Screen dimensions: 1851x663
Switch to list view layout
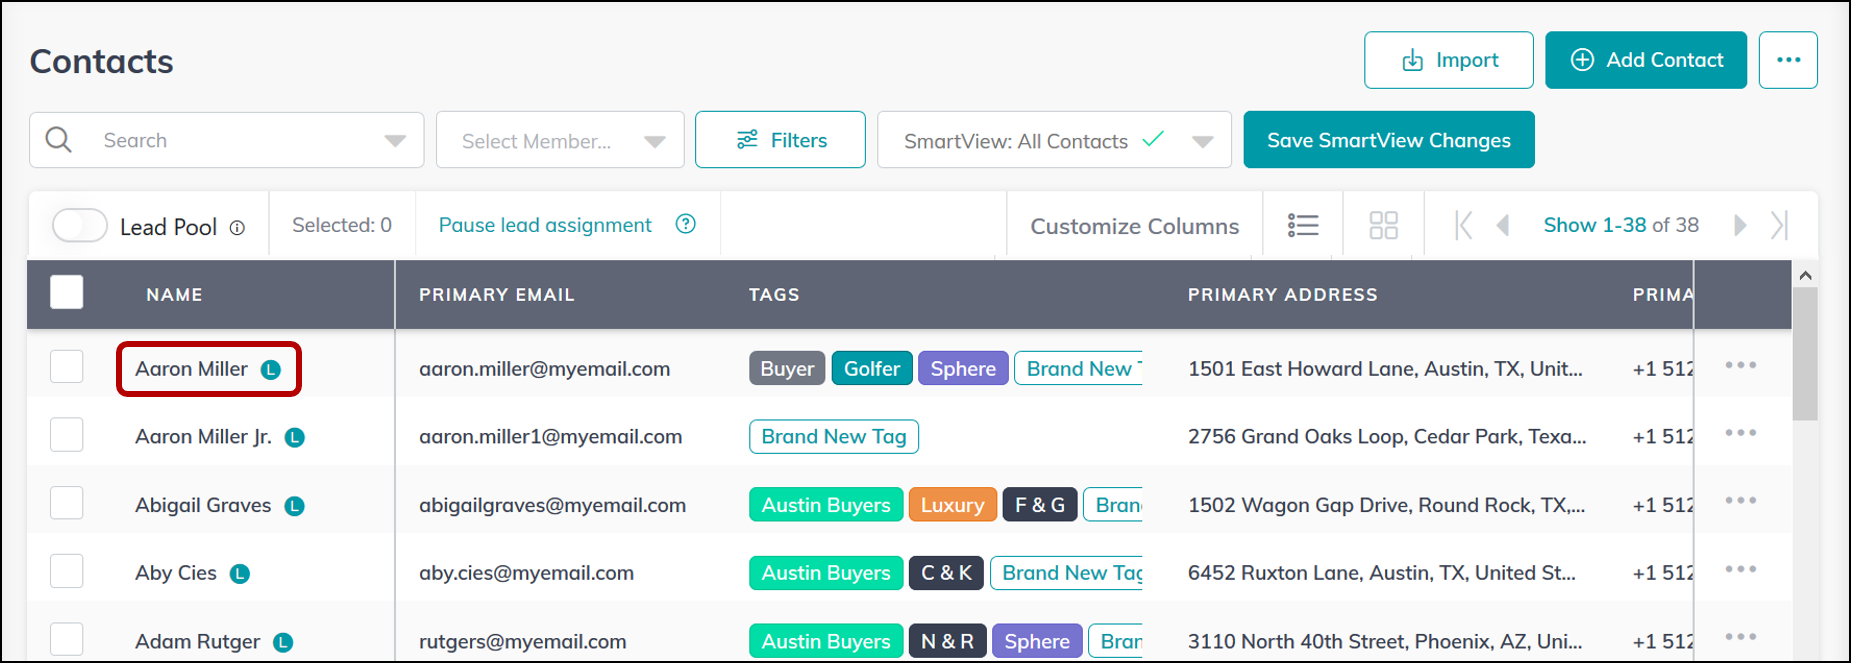pyautogui.click(x=1303, y=225)
